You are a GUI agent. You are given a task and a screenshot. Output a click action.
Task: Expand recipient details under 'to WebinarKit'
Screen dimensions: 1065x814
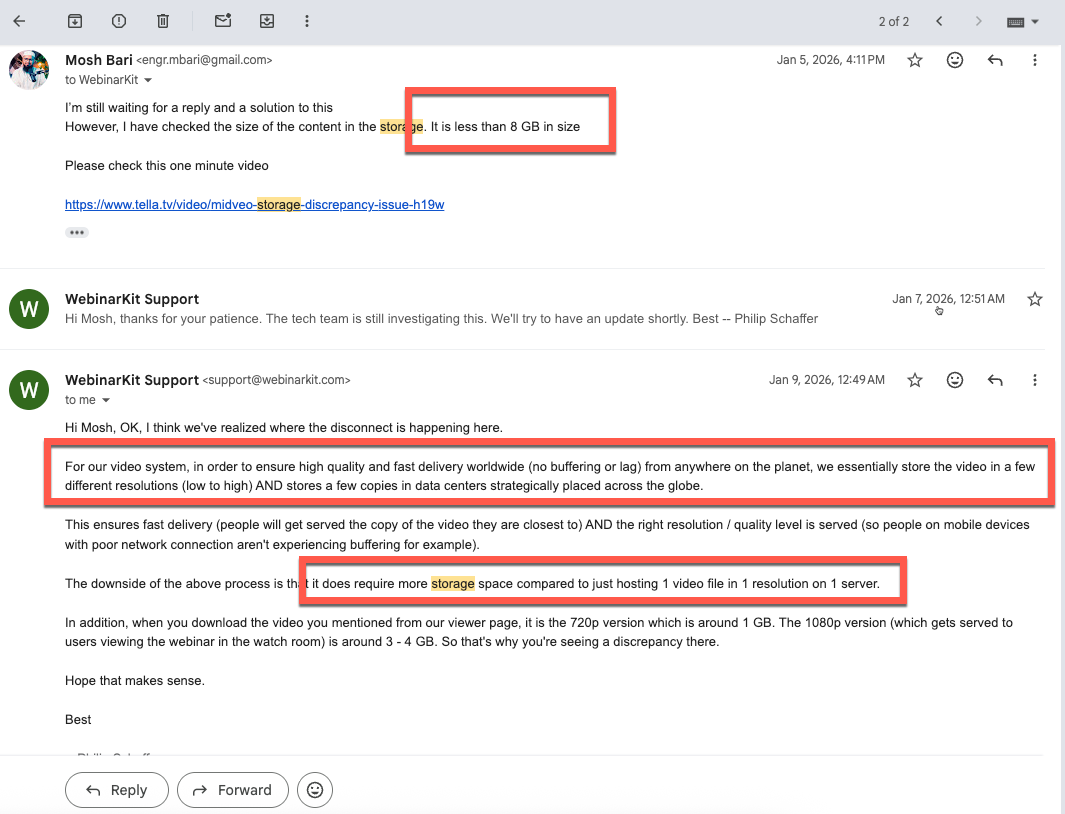point(148,79)
